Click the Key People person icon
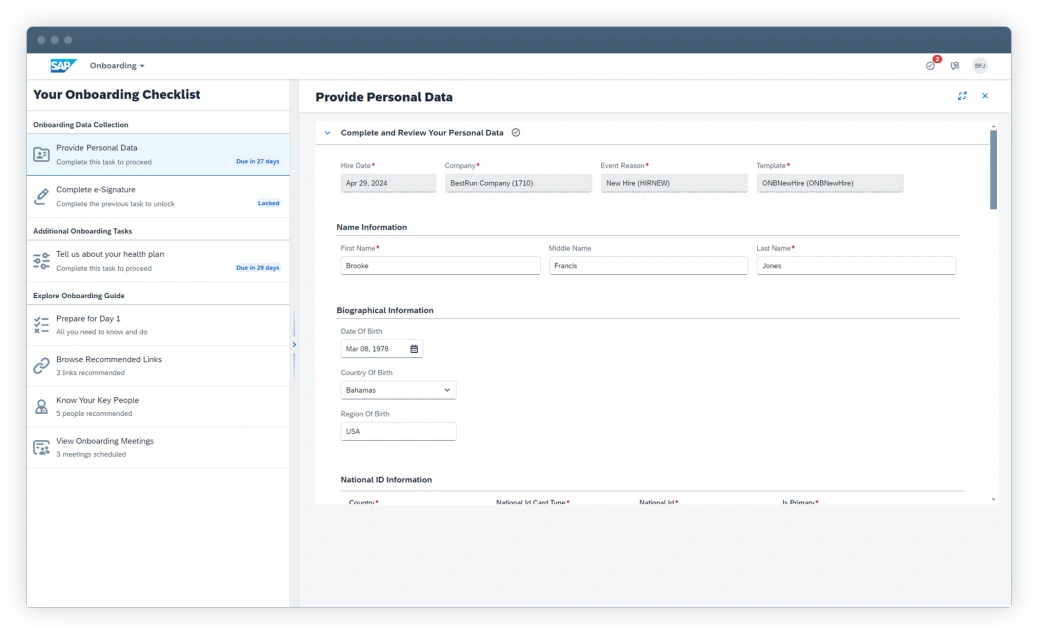This screenshot has height=634, width=1038. pos(41,406)
